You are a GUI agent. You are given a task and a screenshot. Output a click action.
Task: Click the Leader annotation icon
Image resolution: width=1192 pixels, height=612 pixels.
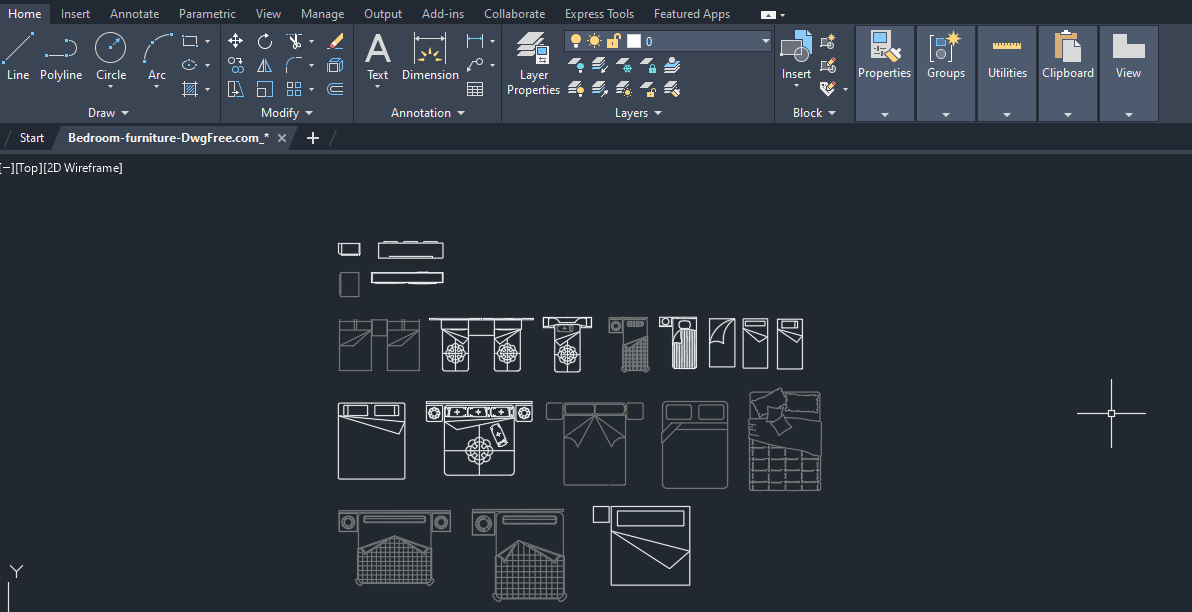tap(475, 65)
